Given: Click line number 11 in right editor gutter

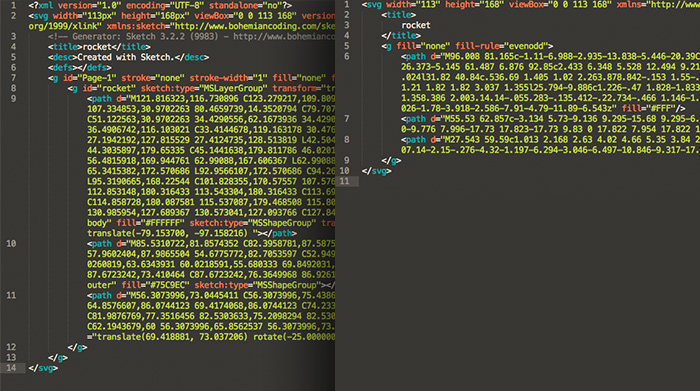Looking at the screenshot, I should 344,181.
